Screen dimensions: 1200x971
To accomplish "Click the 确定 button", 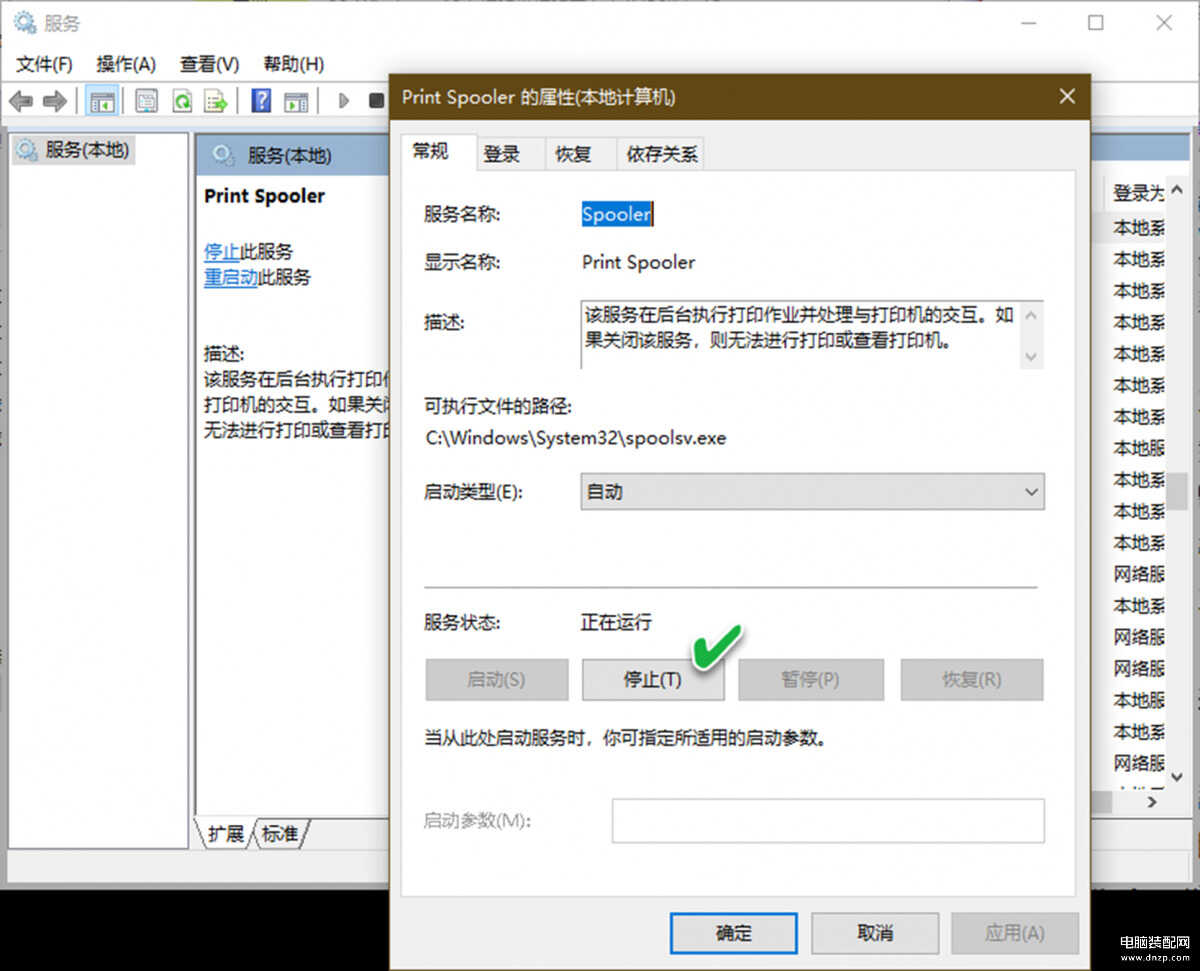I will (x=734, y=932).
